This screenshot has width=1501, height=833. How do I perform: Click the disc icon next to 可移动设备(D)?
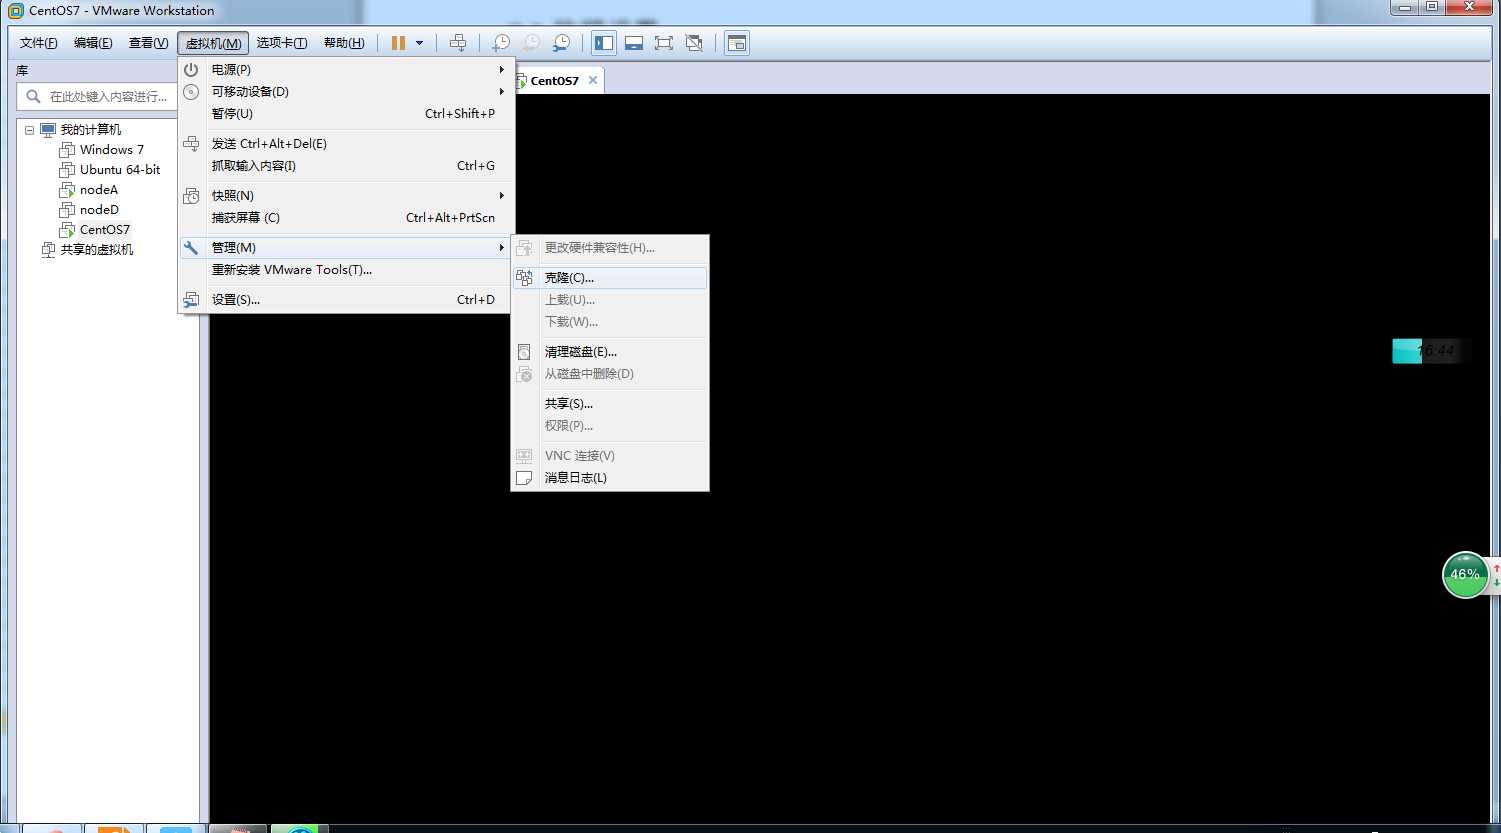click(191, 92)
